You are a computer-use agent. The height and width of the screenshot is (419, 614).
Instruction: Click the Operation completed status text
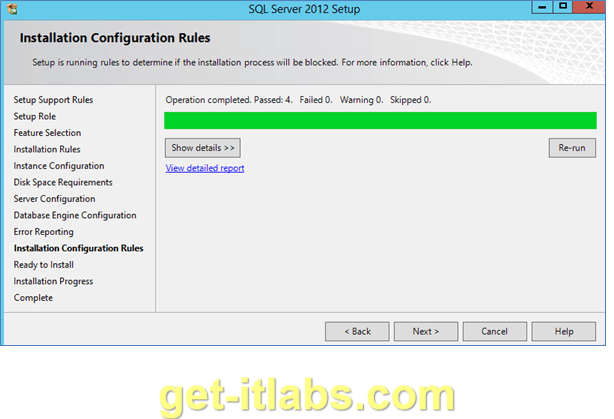point(298,100)
